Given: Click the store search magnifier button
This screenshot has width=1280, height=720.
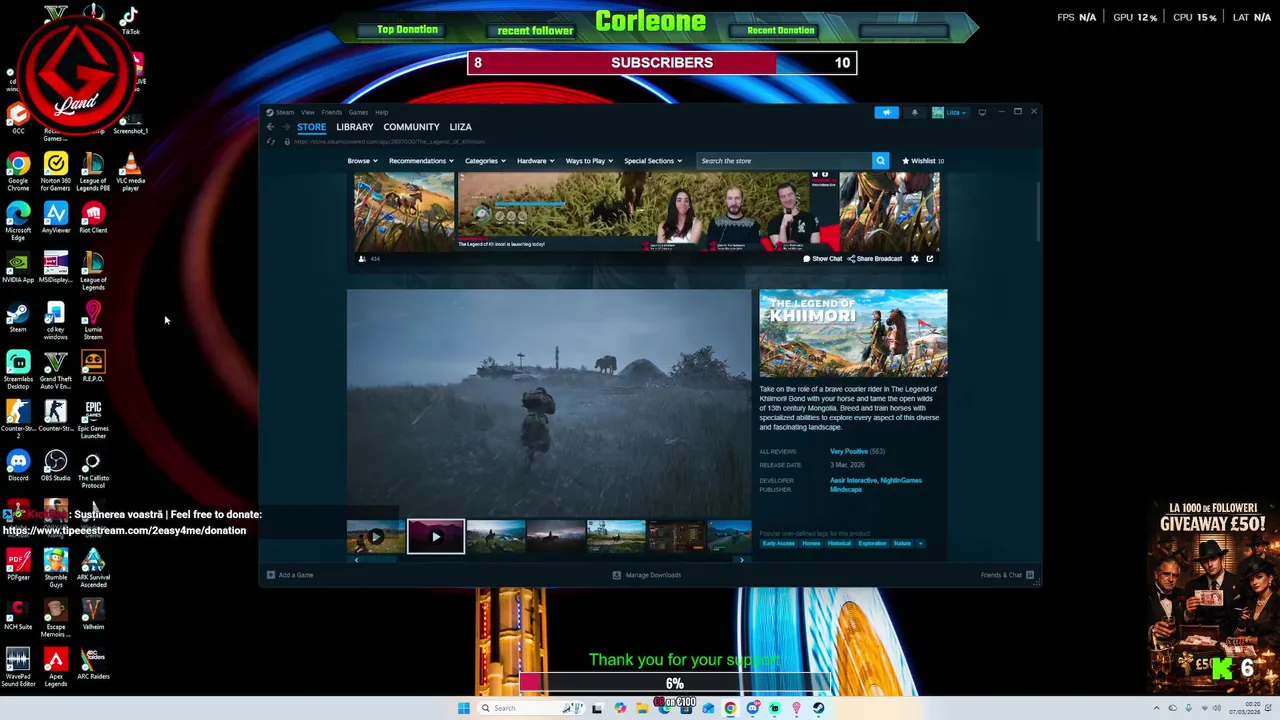Looking at the screenshot, I should [x=880, y=160].
